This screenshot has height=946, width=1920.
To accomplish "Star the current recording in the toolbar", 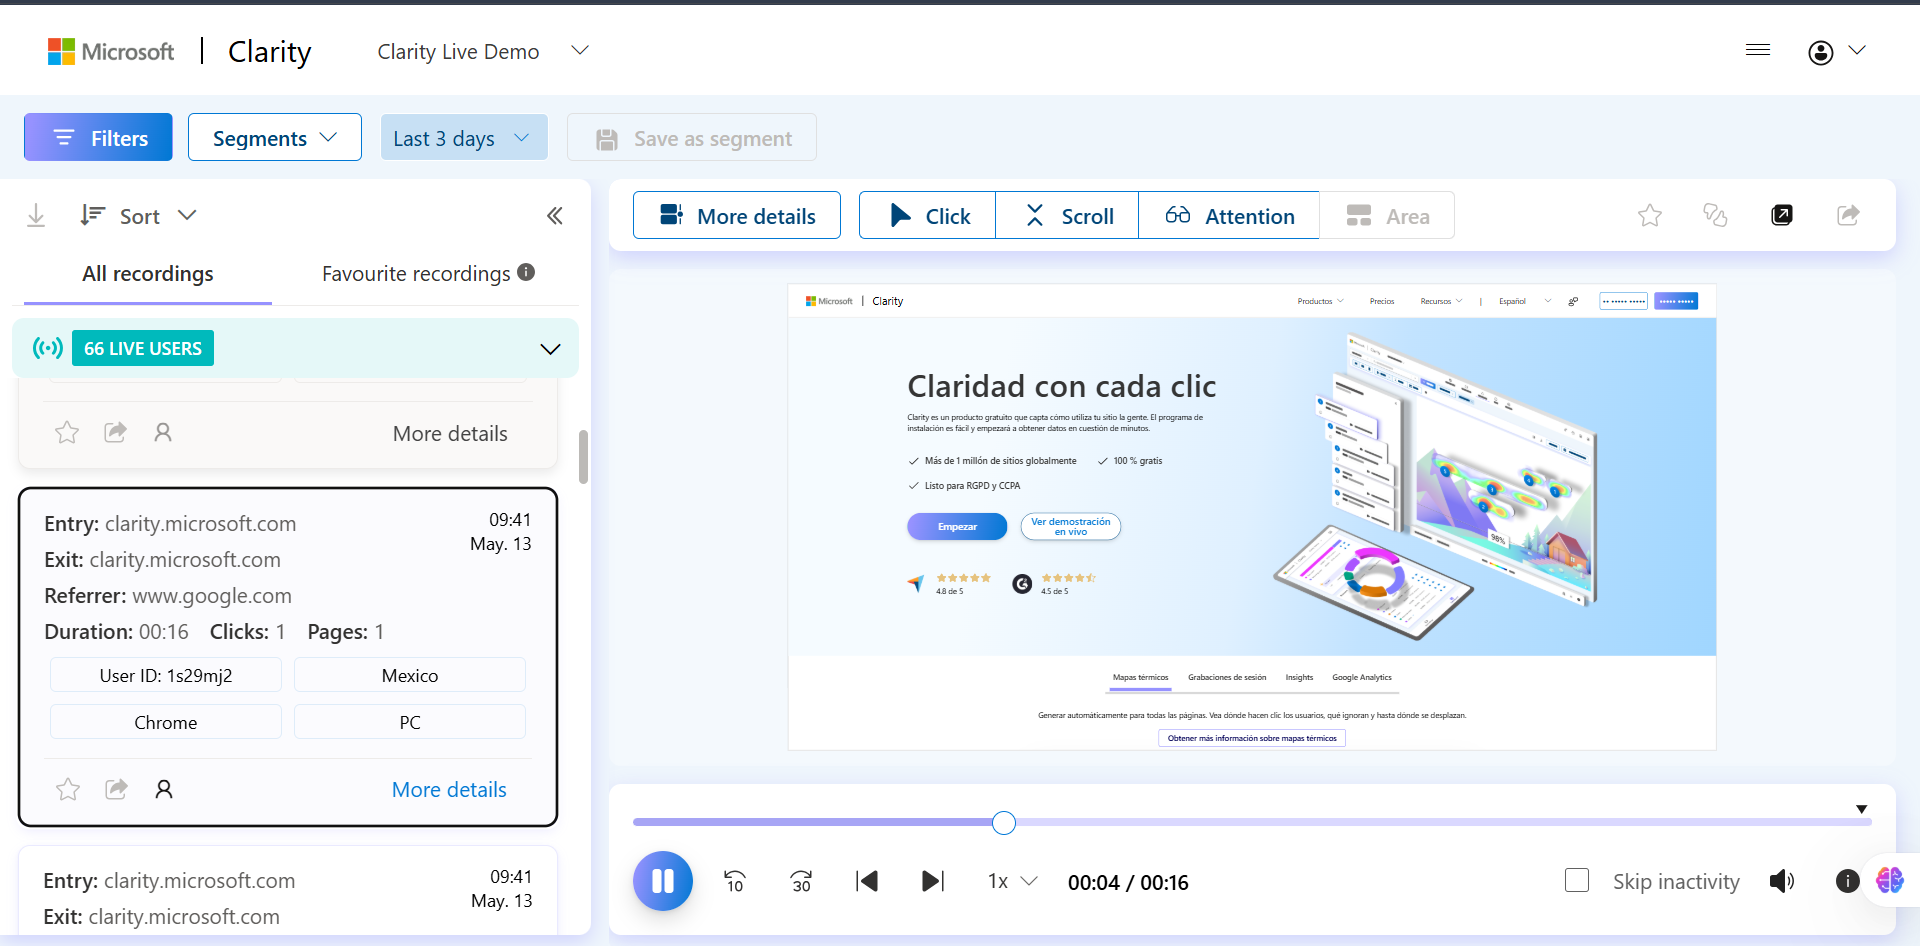I will coord(1650,215).
